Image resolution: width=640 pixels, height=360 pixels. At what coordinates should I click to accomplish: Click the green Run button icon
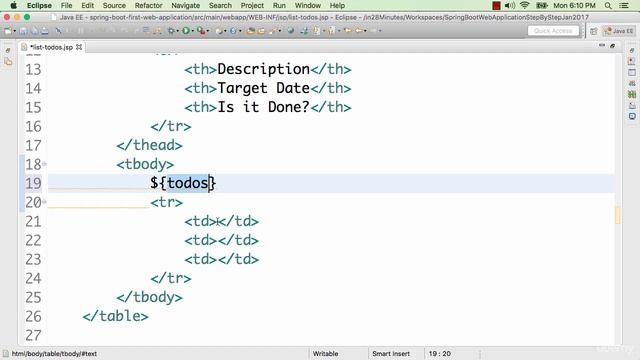186,31
